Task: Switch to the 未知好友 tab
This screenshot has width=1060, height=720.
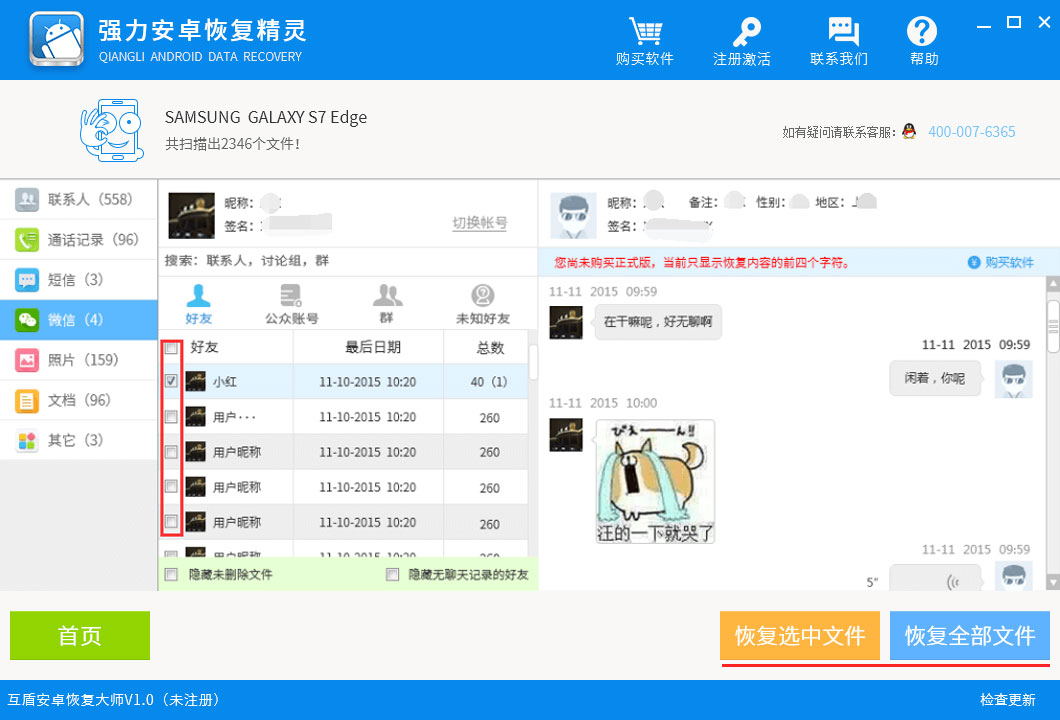Action: 483,304
